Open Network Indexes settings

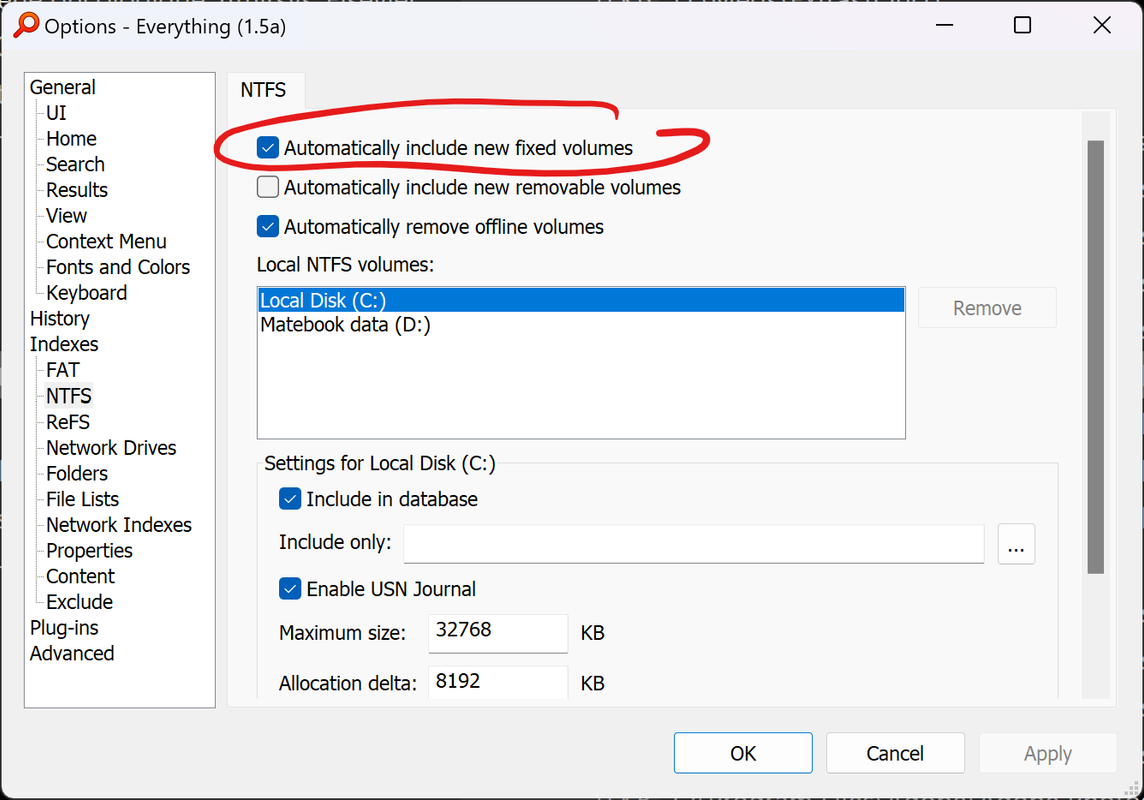coord(119,525)
